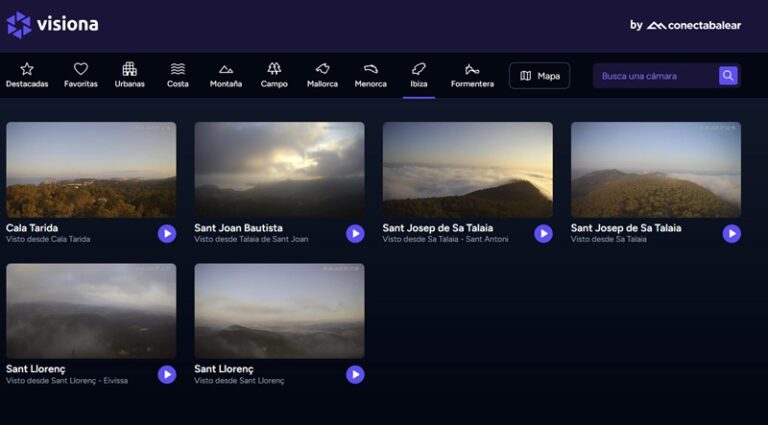Choose the Montaña category
Image resolution: width=768 pixels, height=425 pixels.
click(226, 75)
